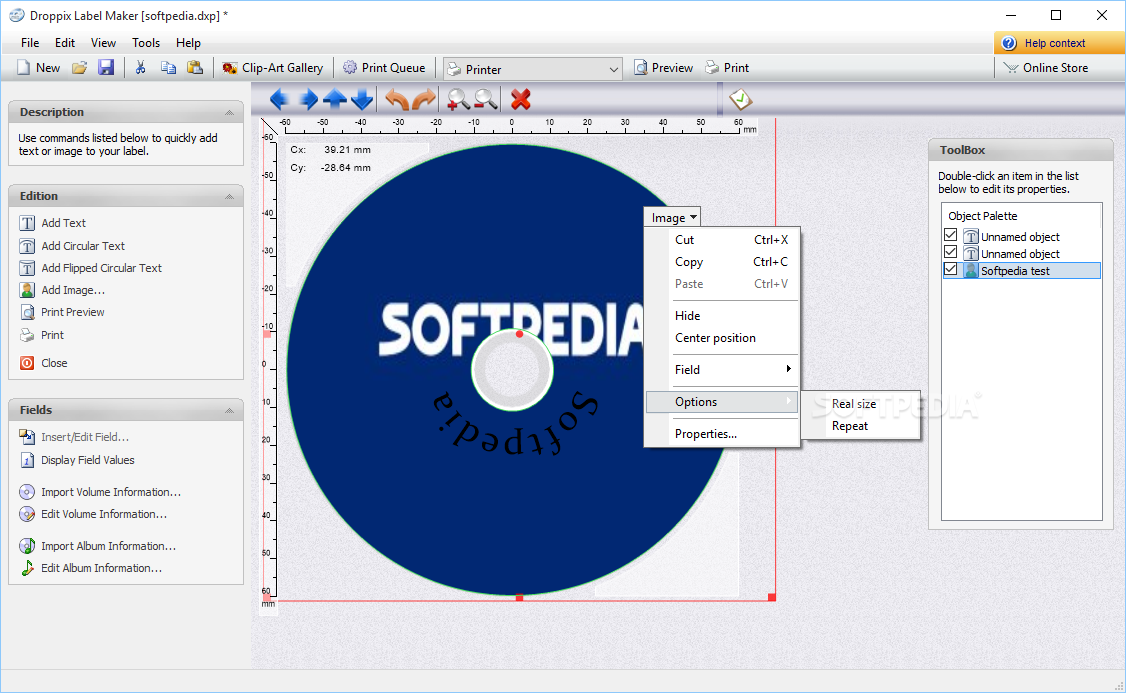Click the red bottom-right selection handle
The height and width of the screenshot is (693, 1126).
click(772, 597)
